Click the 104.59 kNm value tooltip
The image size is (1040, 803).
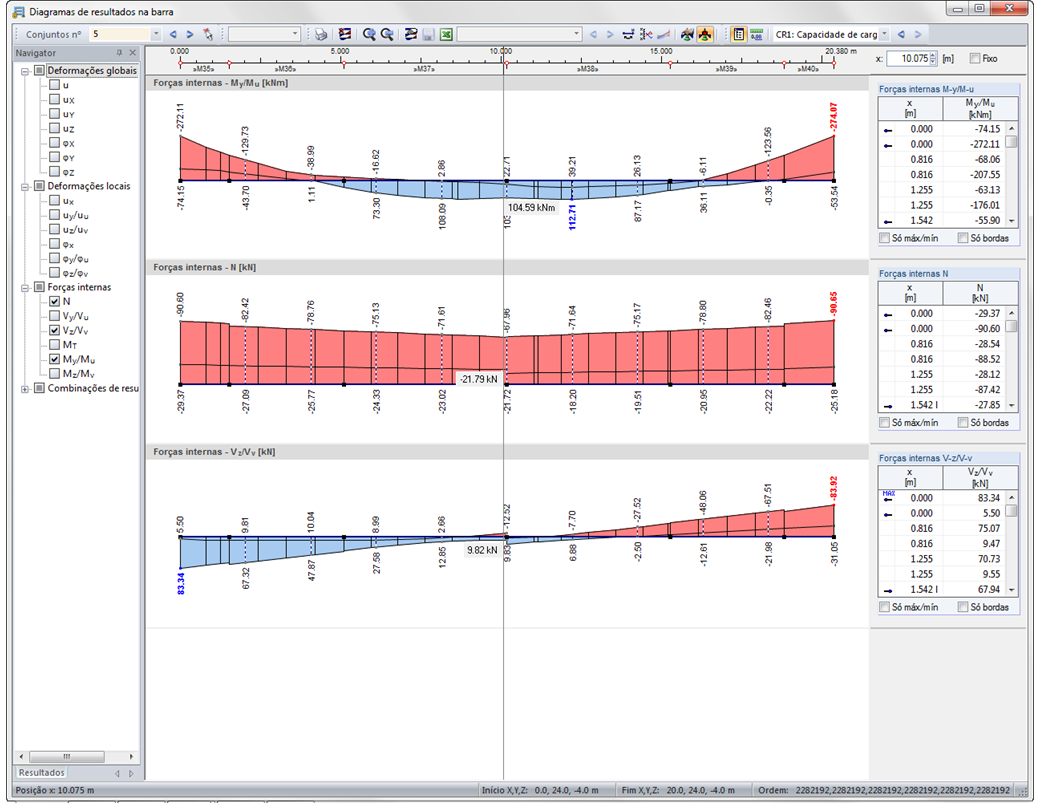click(x=531, y=208)
